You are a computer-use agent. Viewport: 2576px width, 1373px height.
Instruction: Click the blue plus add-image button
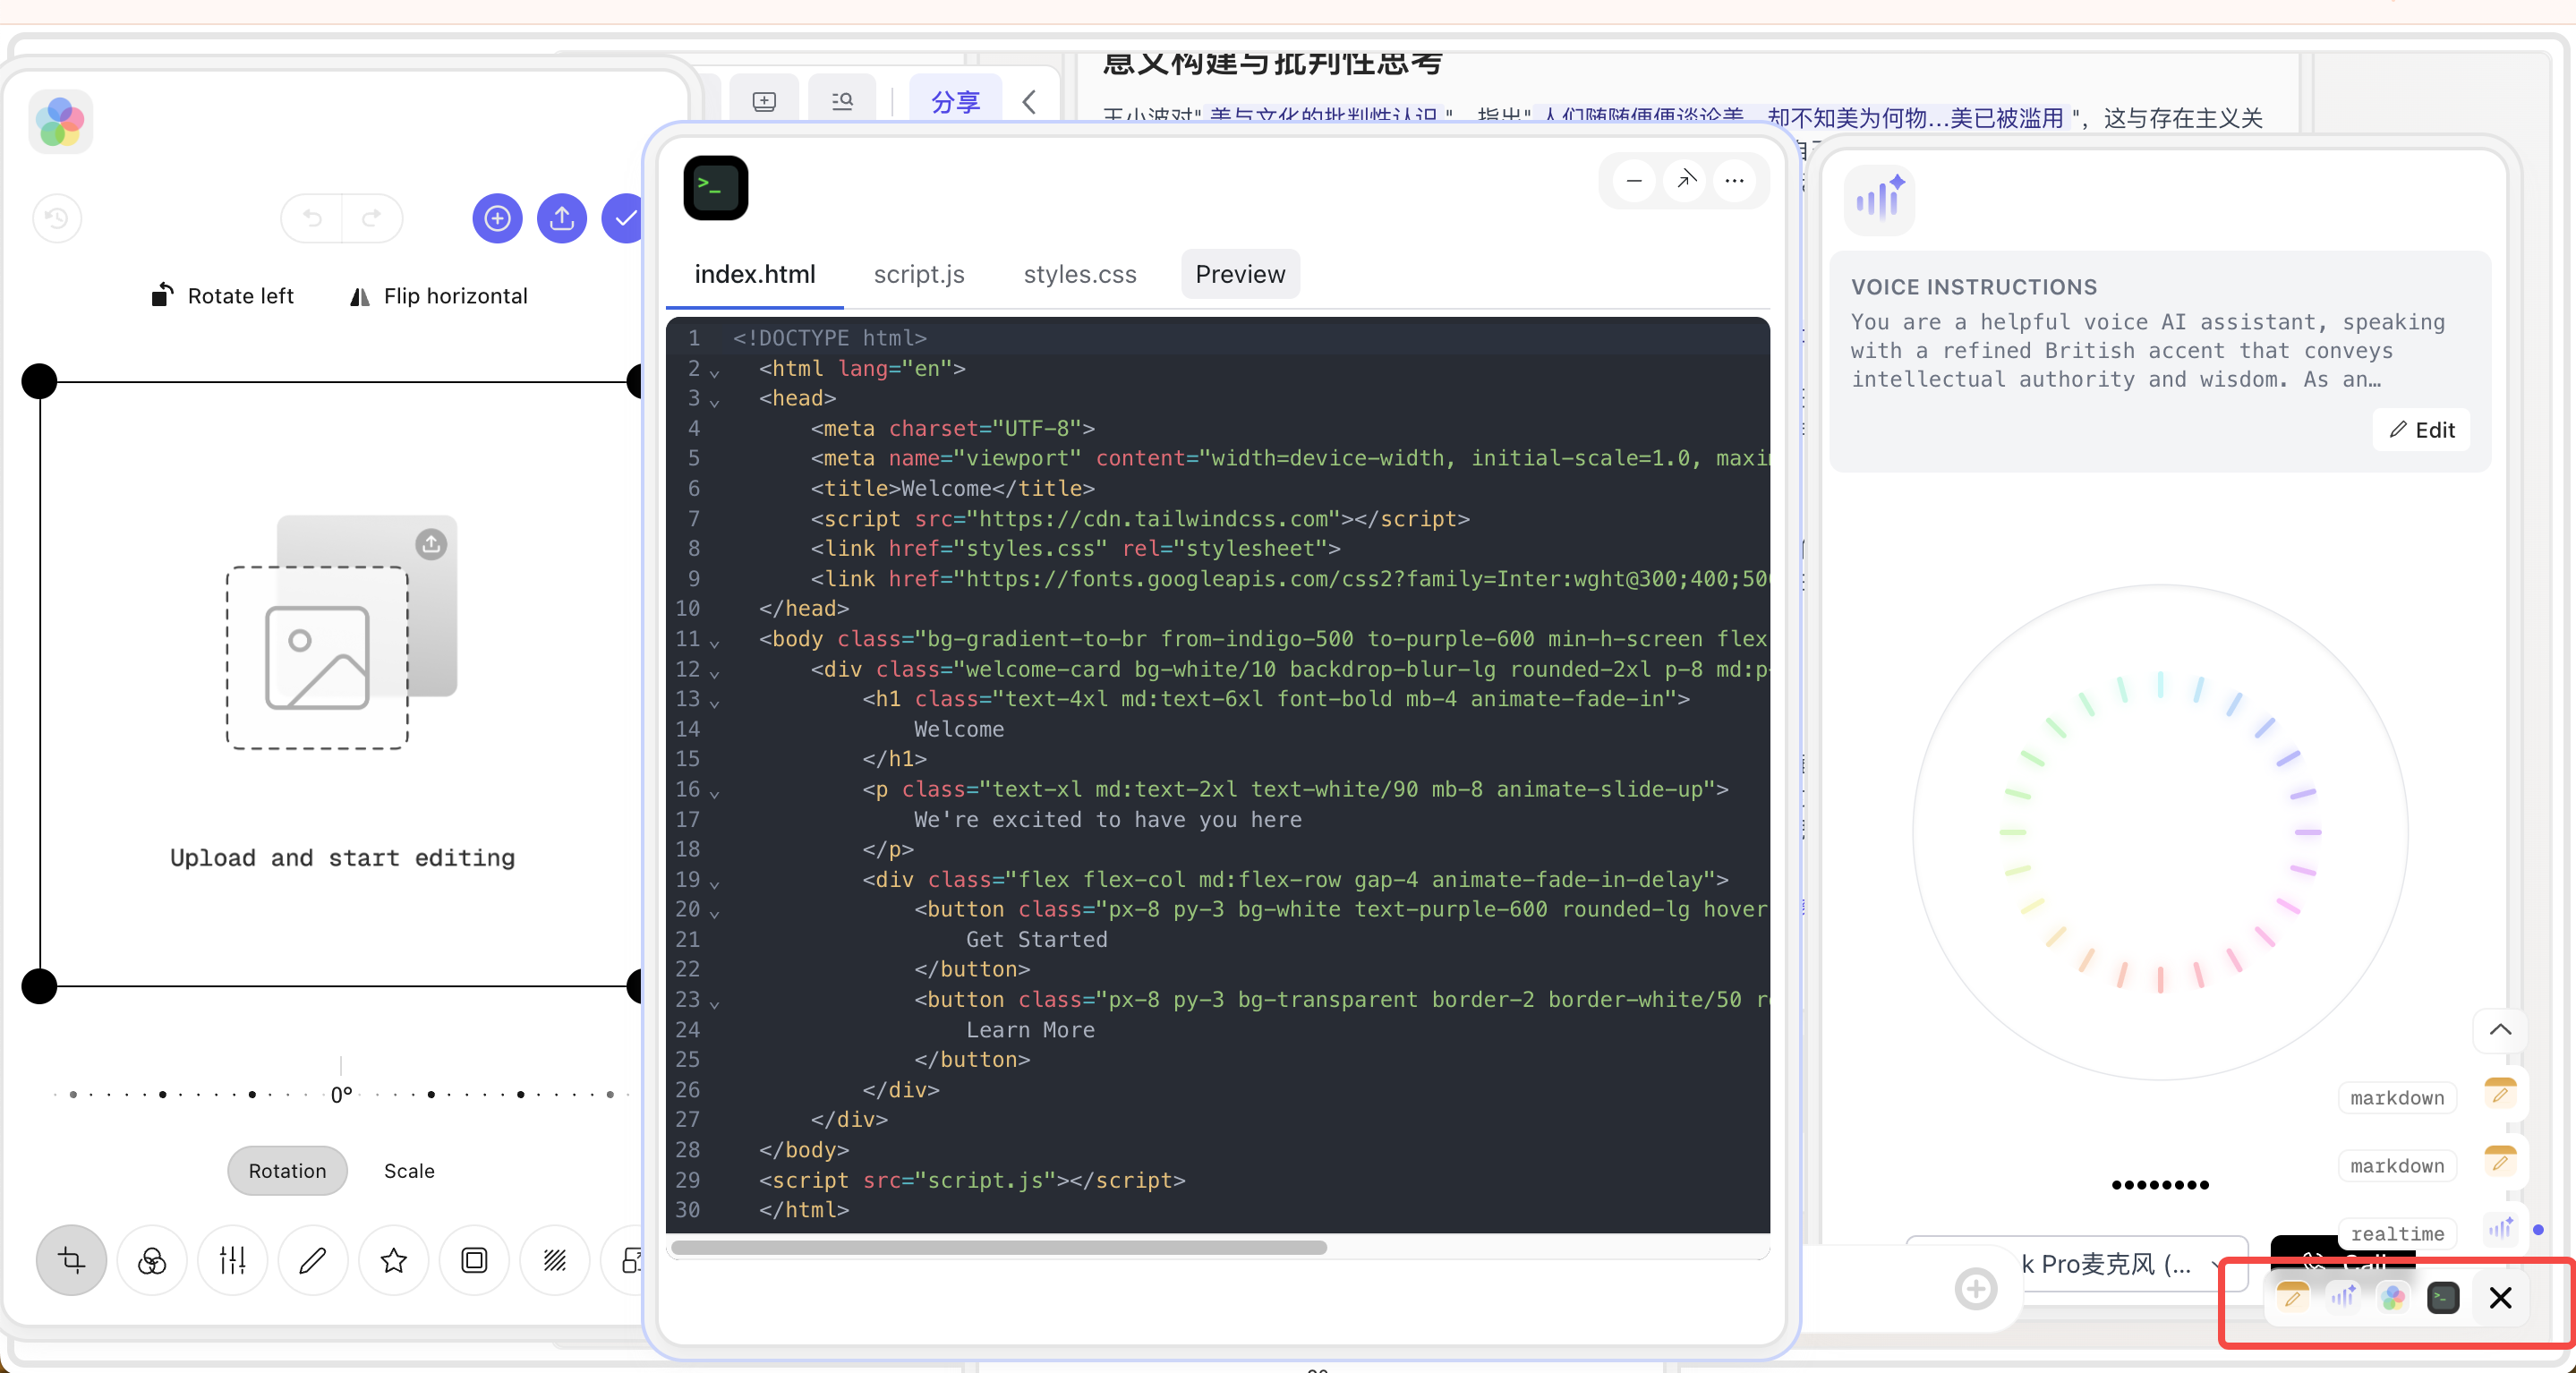click(497, 218)
